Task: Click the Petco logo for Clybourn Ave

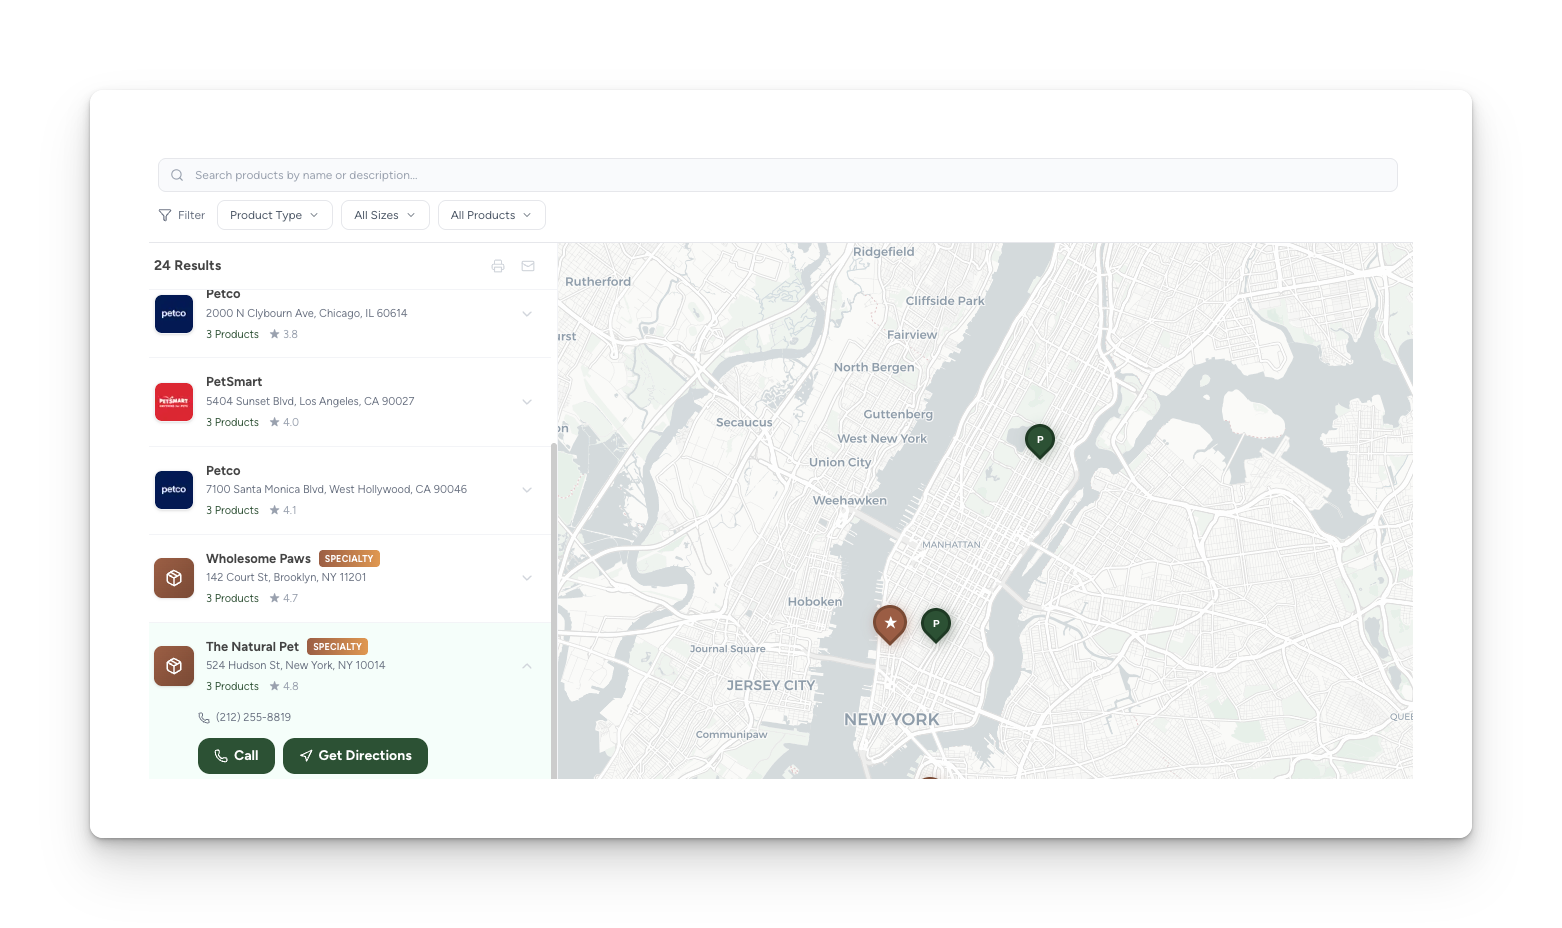Action: [174, 314]
